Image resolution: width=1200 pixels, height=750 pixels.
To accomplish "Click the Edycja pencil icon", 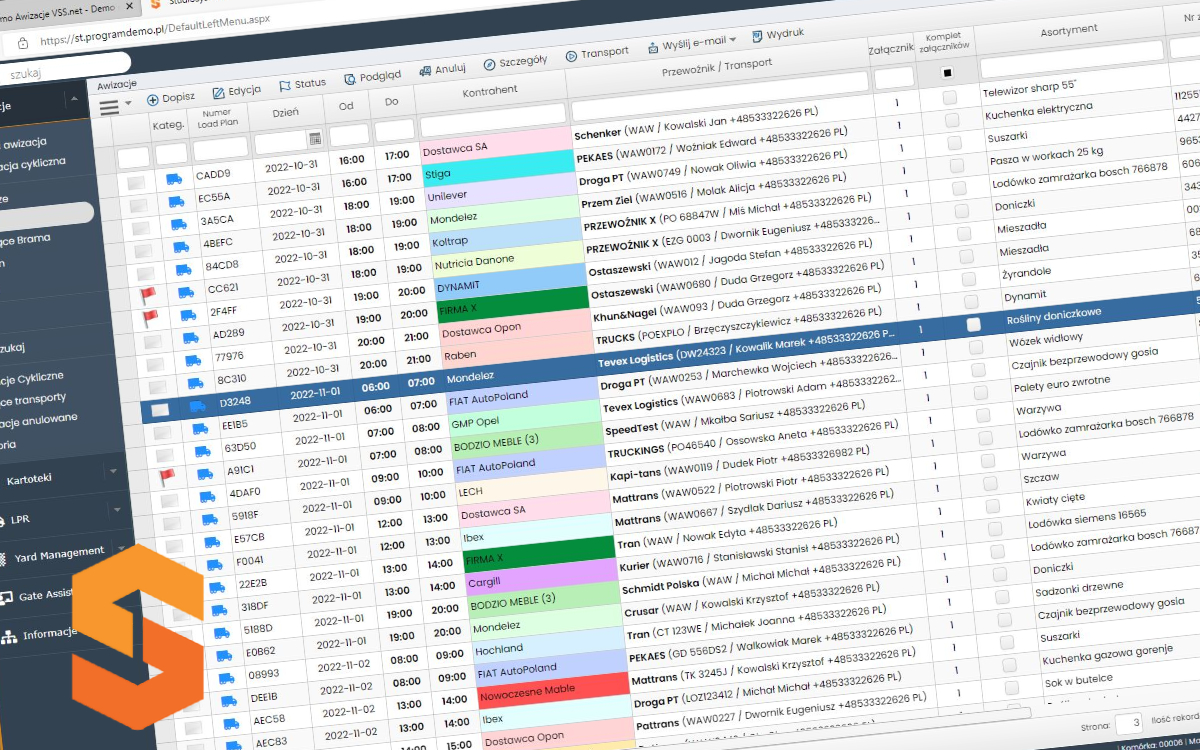I will coord(218,92).
